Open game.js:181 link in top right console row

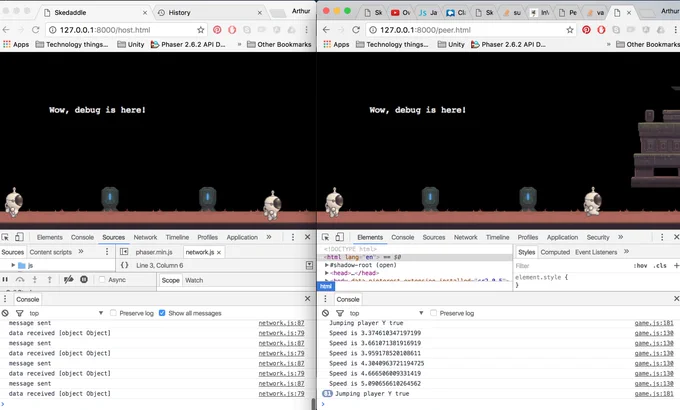click(654, 323)
